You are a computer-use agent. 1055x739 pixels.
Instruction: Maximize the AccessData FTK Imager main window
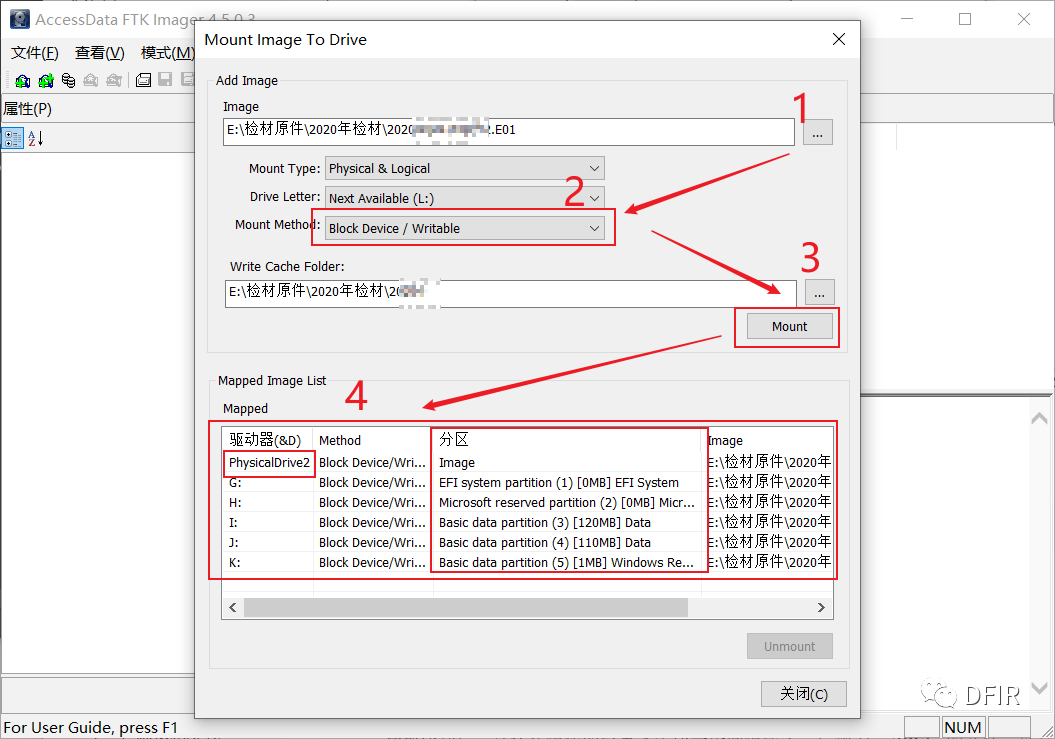pos(965,19)
